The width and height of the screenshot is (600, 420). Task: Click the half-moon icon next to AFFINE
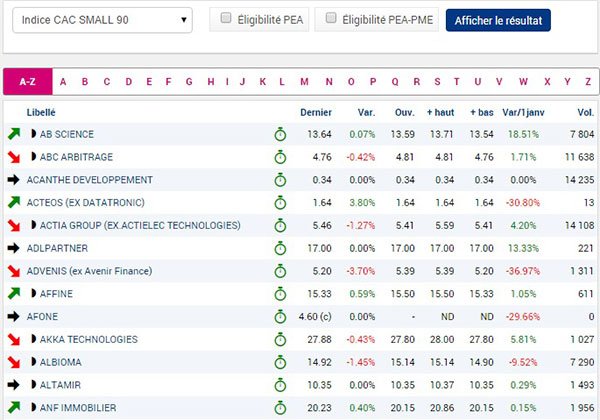(33, 293)
